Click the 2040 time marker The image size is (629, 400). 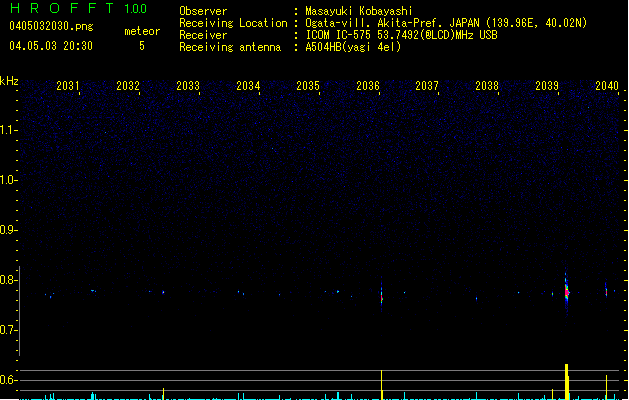point(607,86)
